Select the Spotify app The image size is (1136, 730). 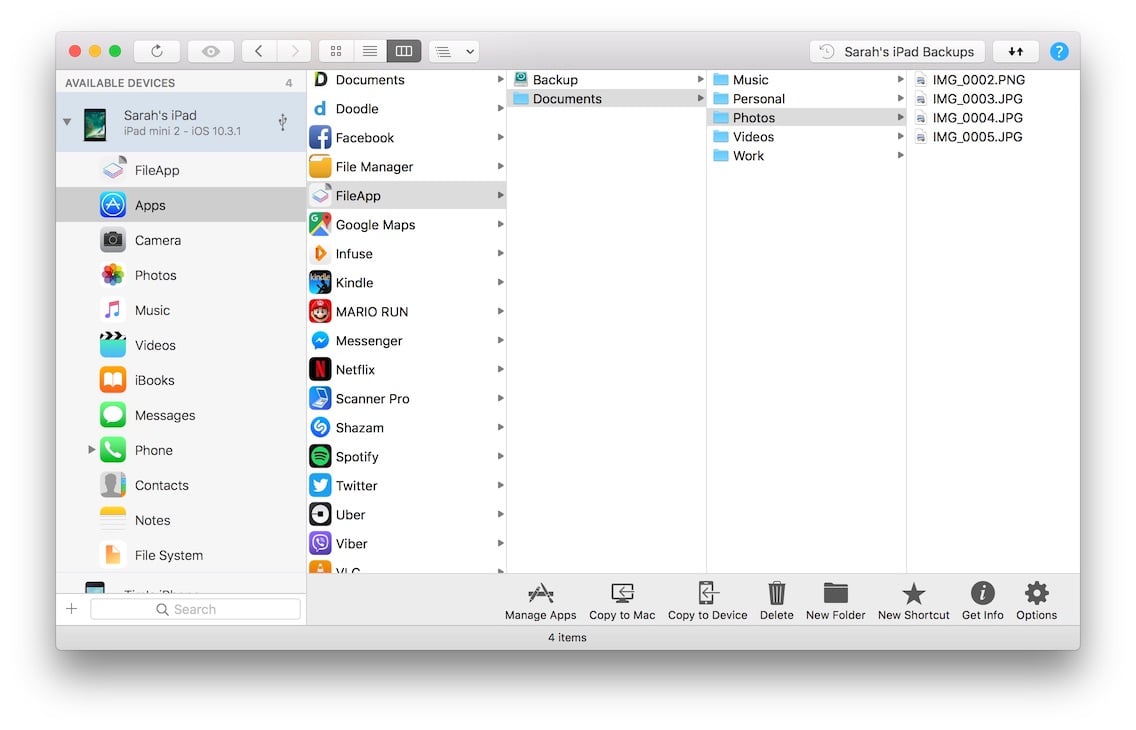(406, 456)
